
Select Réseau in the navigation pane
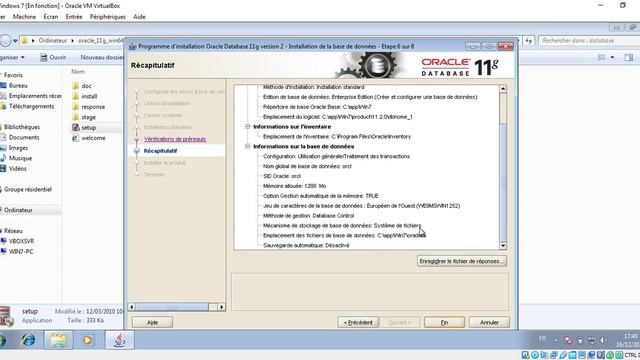click(12, 231)
